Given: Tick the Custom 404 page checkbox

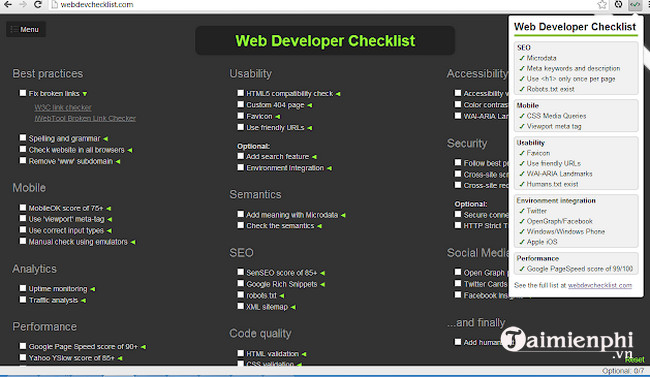Looking at the screenshot, I should click(240, 104).
